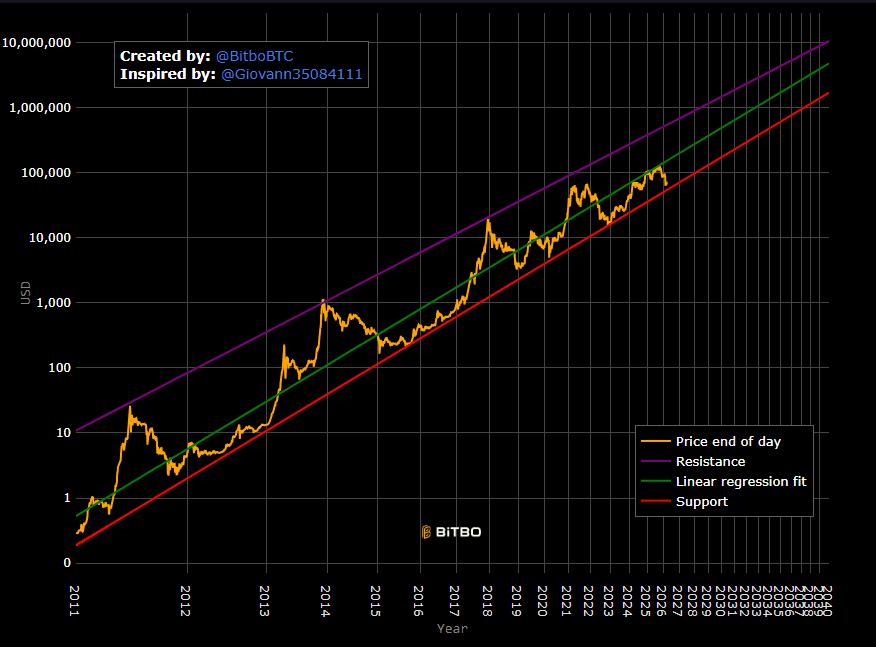The height and width of the screenshot is (647, 876).
Task: Click the red Support line swatch in the legend
Action: [656, 501]
